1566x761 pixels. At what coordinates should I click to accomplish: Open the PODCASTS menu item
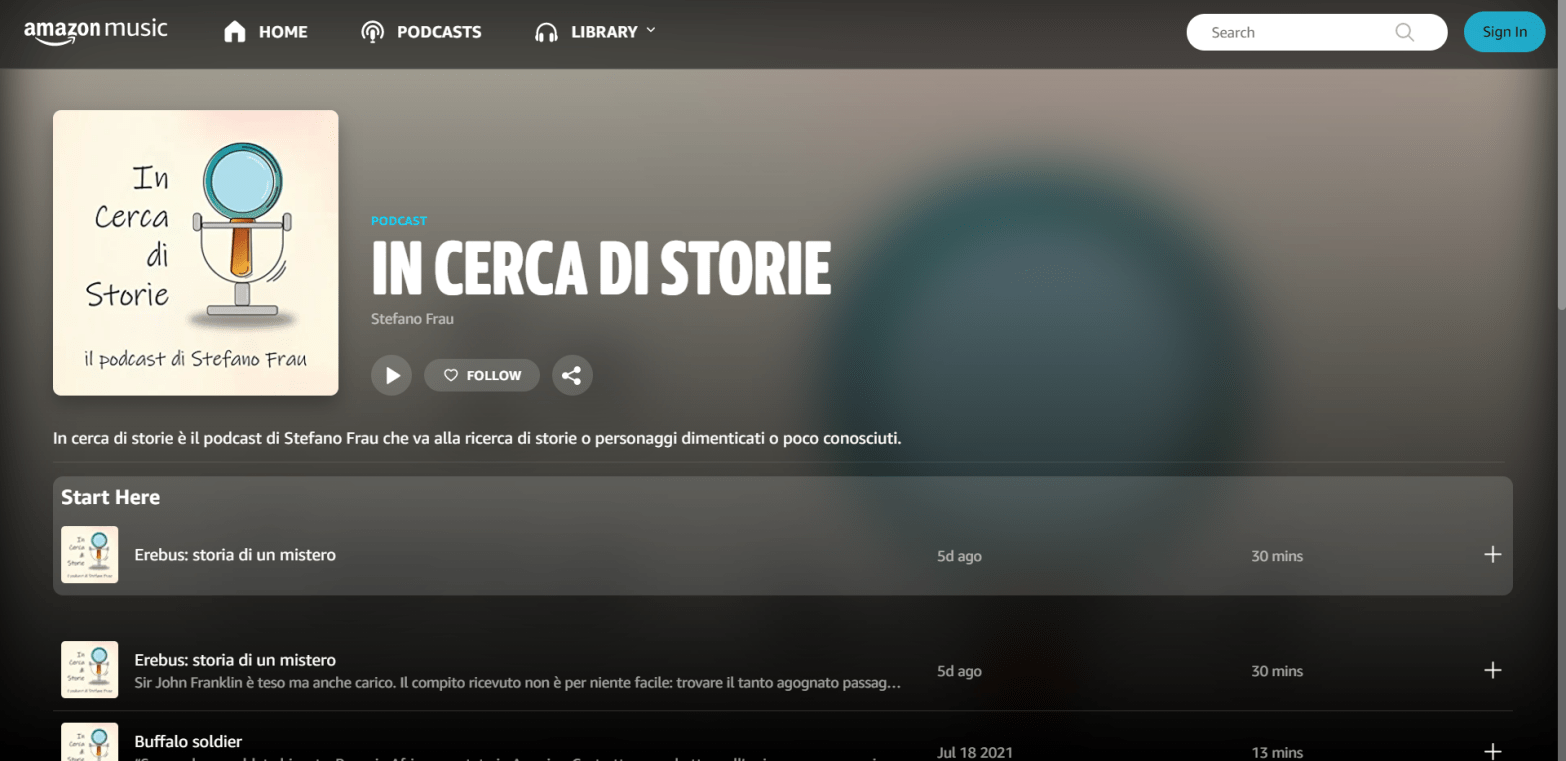[x=438, y=32]
